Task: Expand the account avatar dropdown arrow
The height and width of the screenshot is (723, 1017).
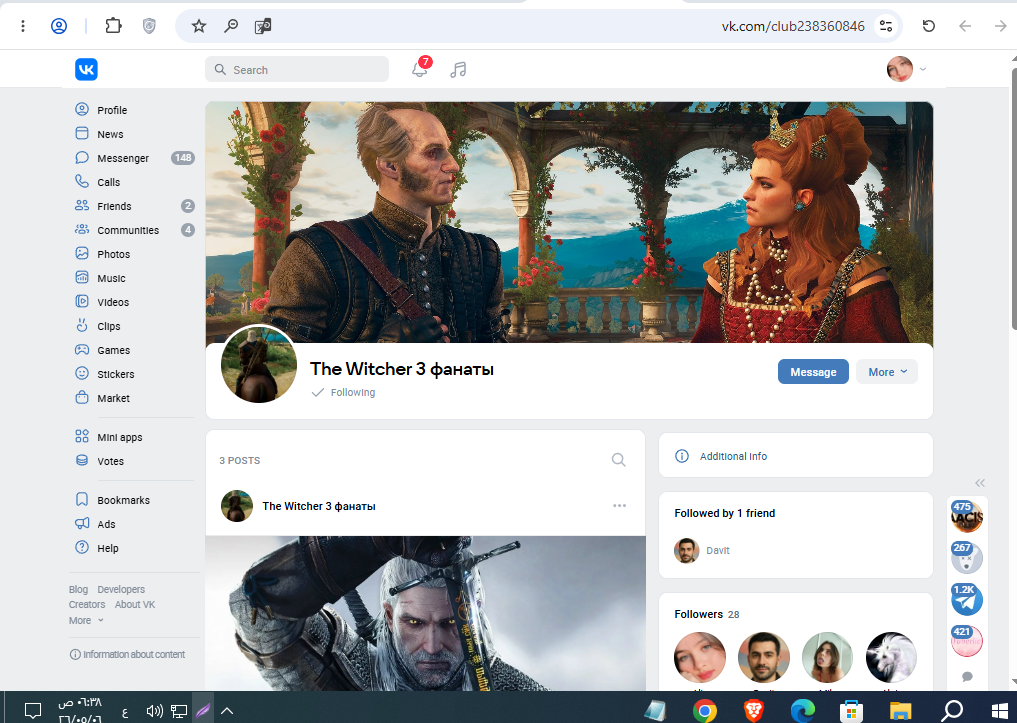Action: point(922,69)
